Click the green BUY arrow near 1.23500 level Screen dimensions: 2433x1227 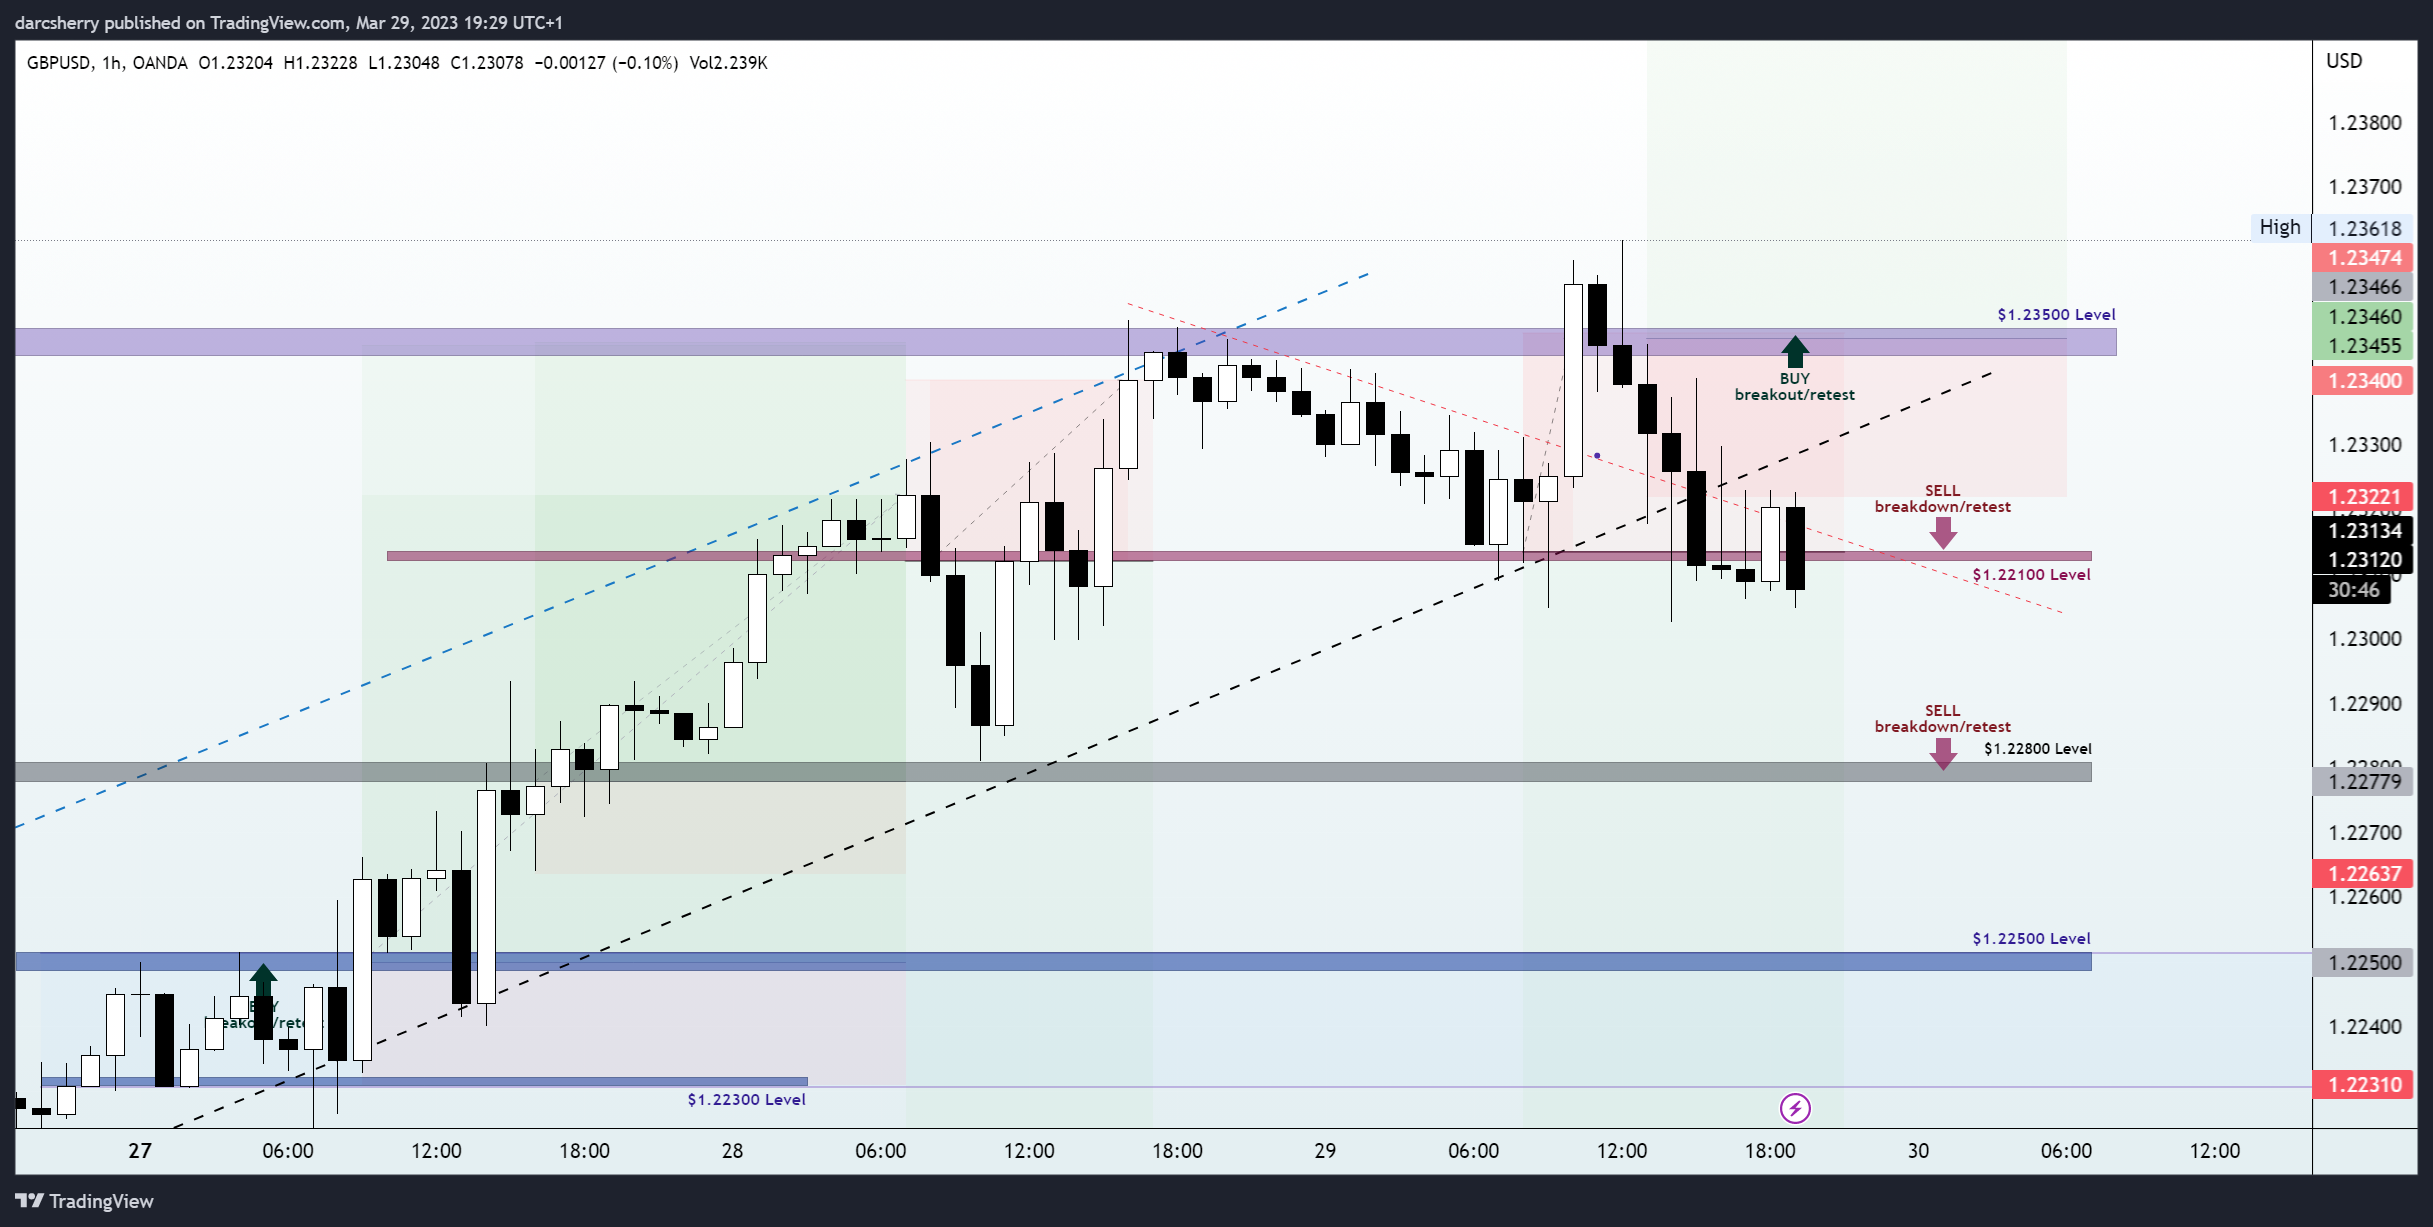click(x=1795, y=351)
